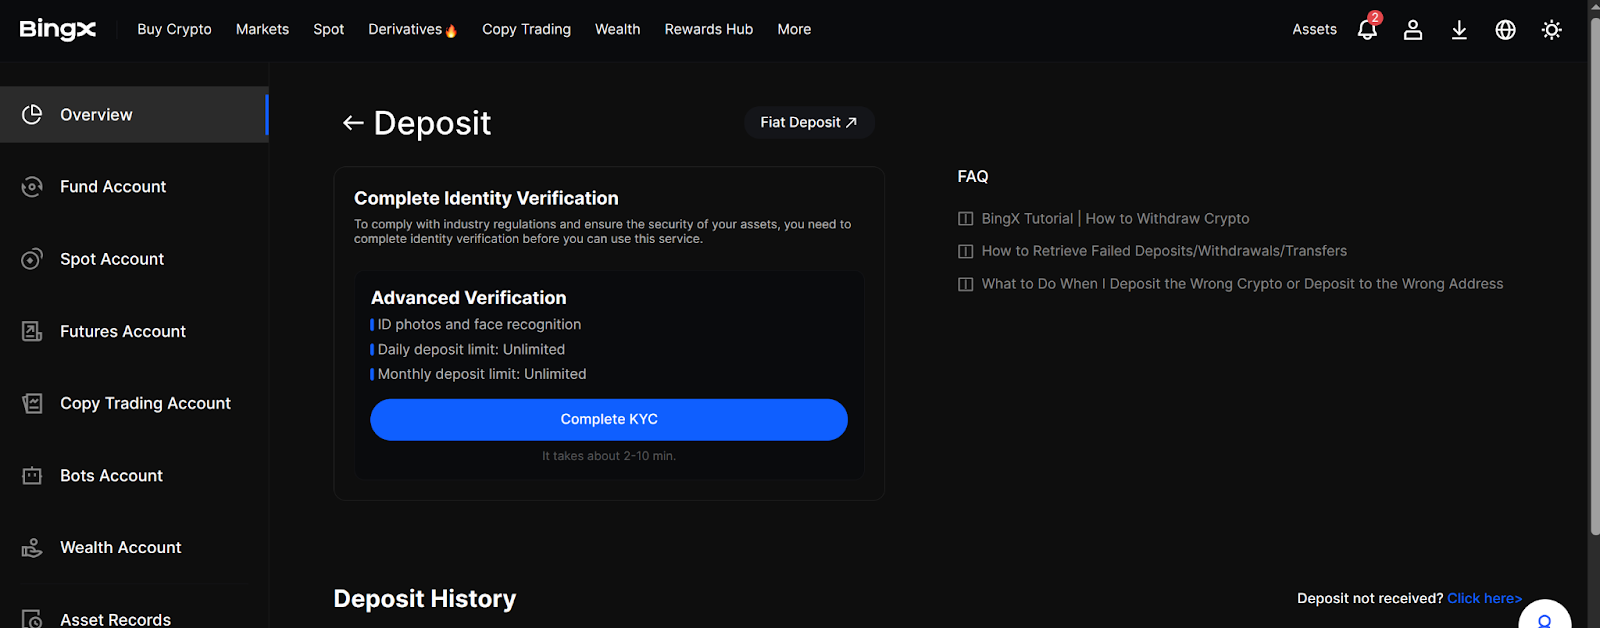The width and height of the screenshot is (1600, 628).
Task: Open the Spot menu
Action: [328, 29]
